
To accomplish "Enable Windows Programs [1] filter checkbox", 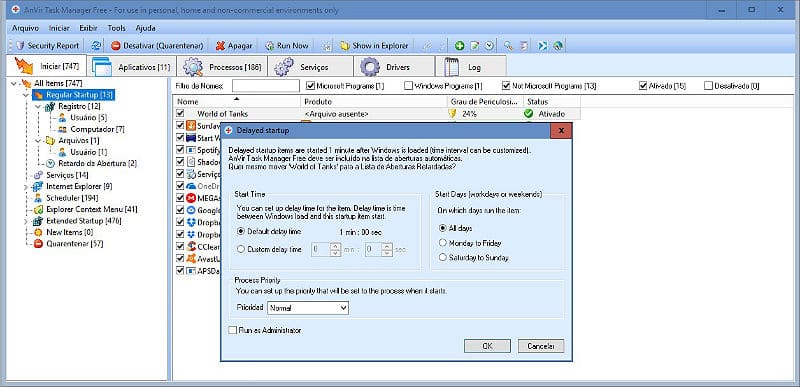I will (x=408, y=86).
